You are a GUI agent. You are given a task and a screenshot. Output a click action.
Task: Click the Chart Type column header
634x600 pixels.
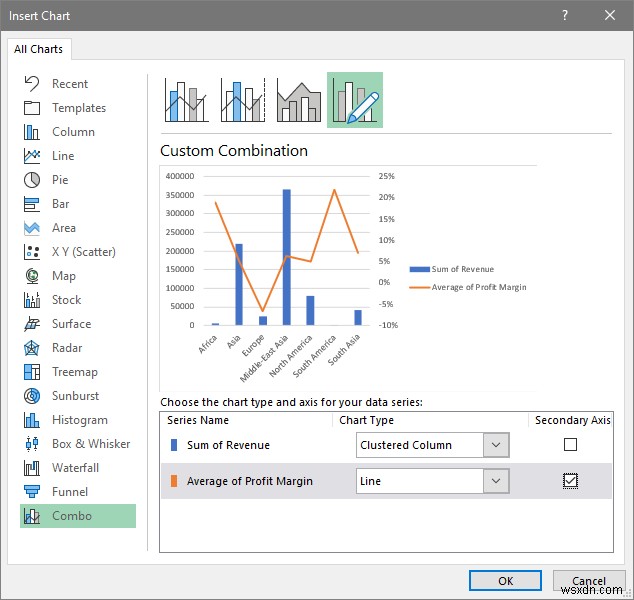[366, 420]
